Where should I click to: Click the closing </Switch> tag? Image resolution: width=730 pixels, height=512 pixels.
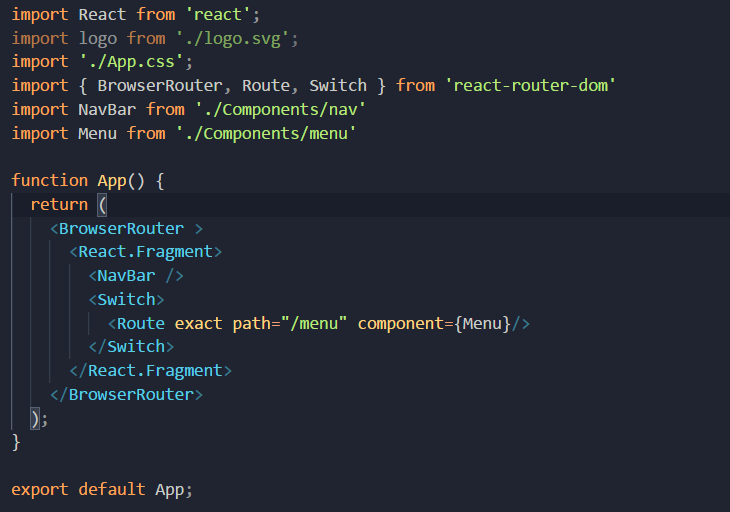[x=131, y=347]
